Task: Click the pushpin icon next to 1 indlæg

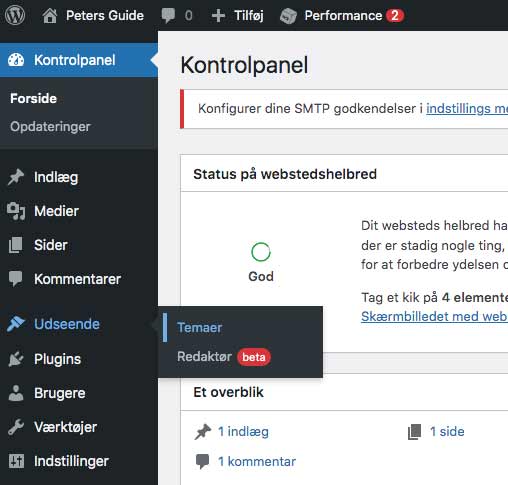Action: tap(203, 432)
